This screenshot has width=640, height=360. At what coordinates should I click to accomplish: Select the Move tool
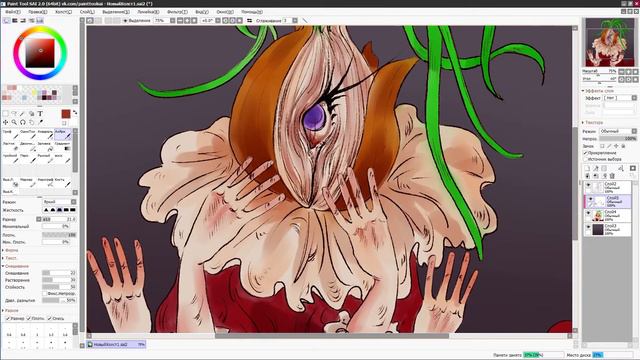[x=6, y=122]
